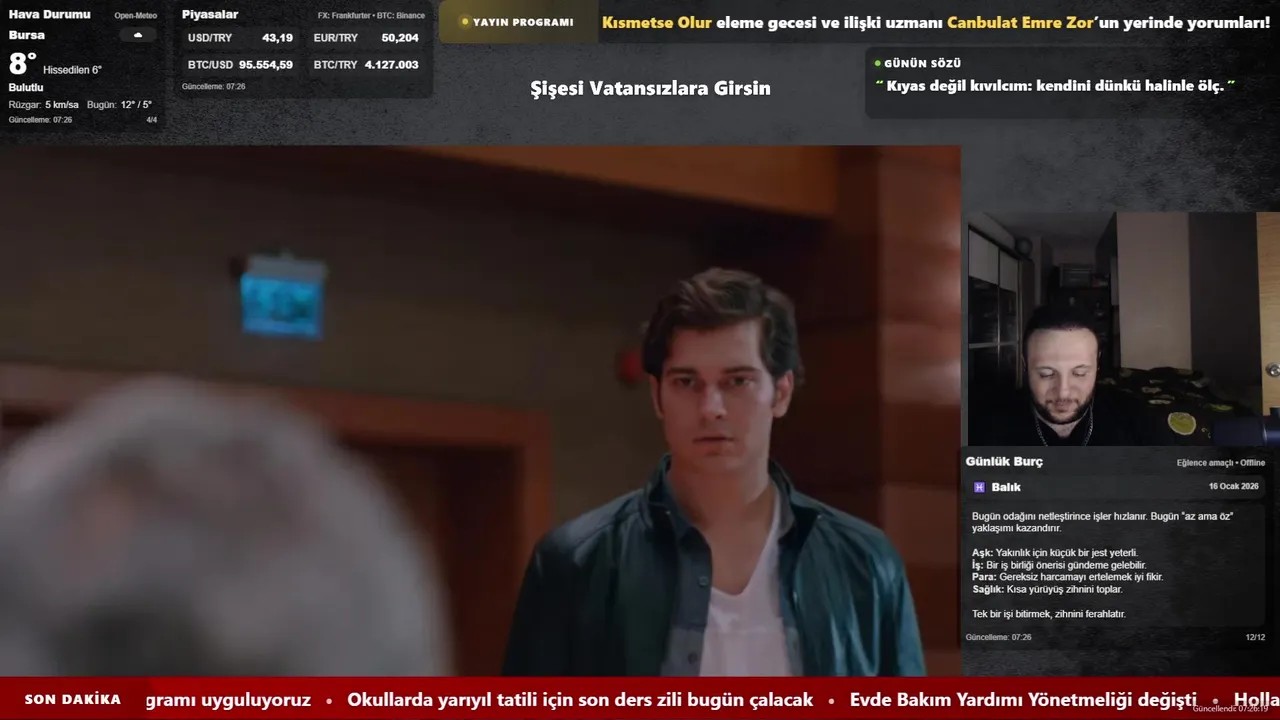
Task: Click the BTC/TRY 4.127.003 price
Action: tap(366, 65)
